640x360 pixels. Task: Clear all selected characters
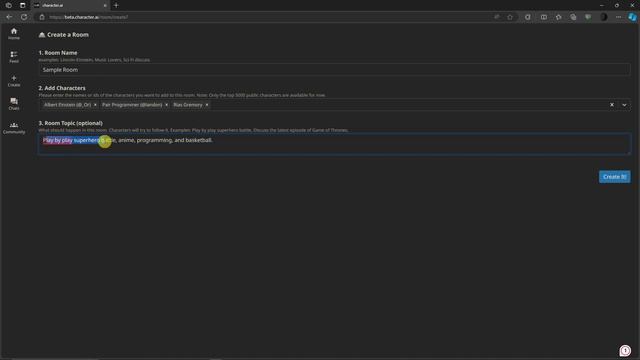tap(612, 105)
